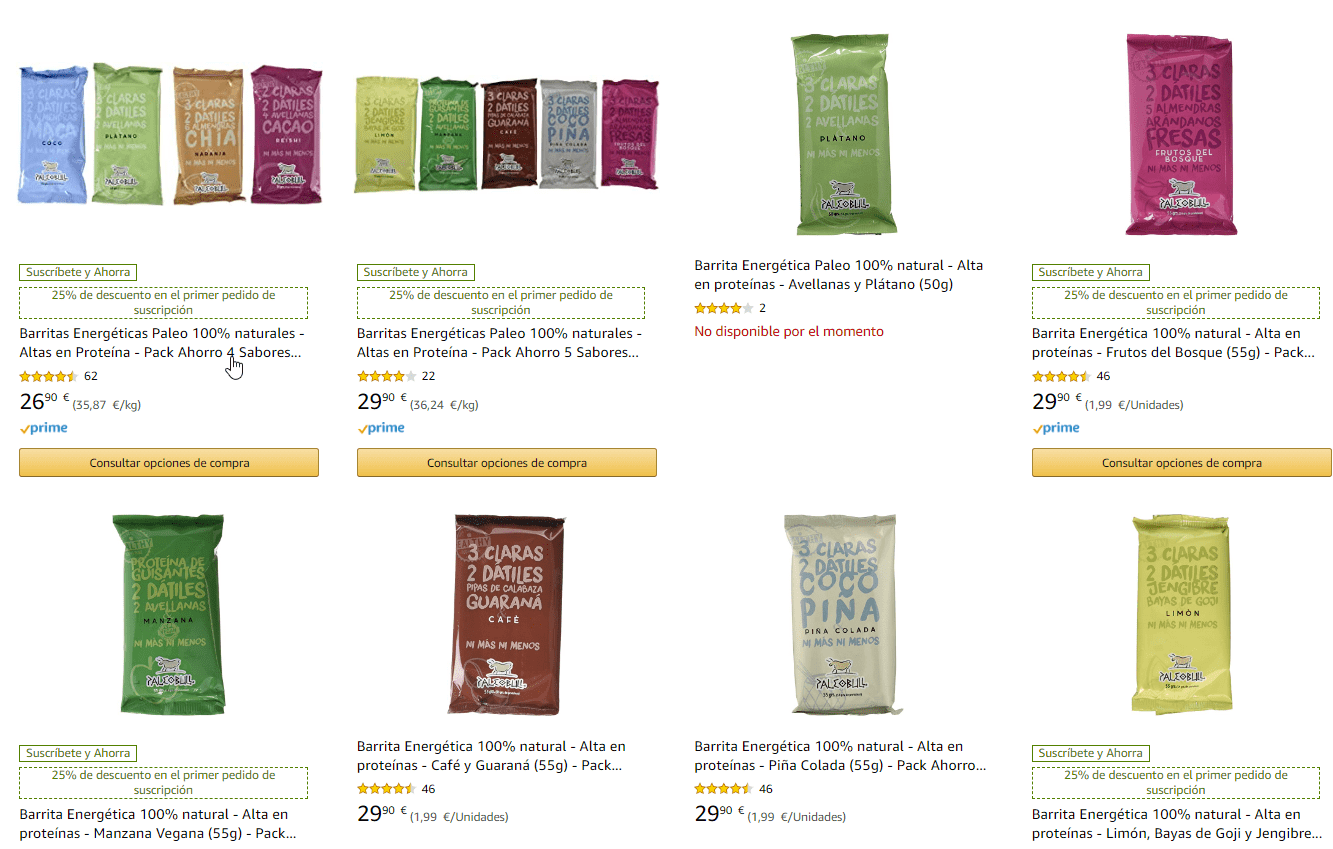Open the Piña Colada (55g) title link

click(841, 756)
